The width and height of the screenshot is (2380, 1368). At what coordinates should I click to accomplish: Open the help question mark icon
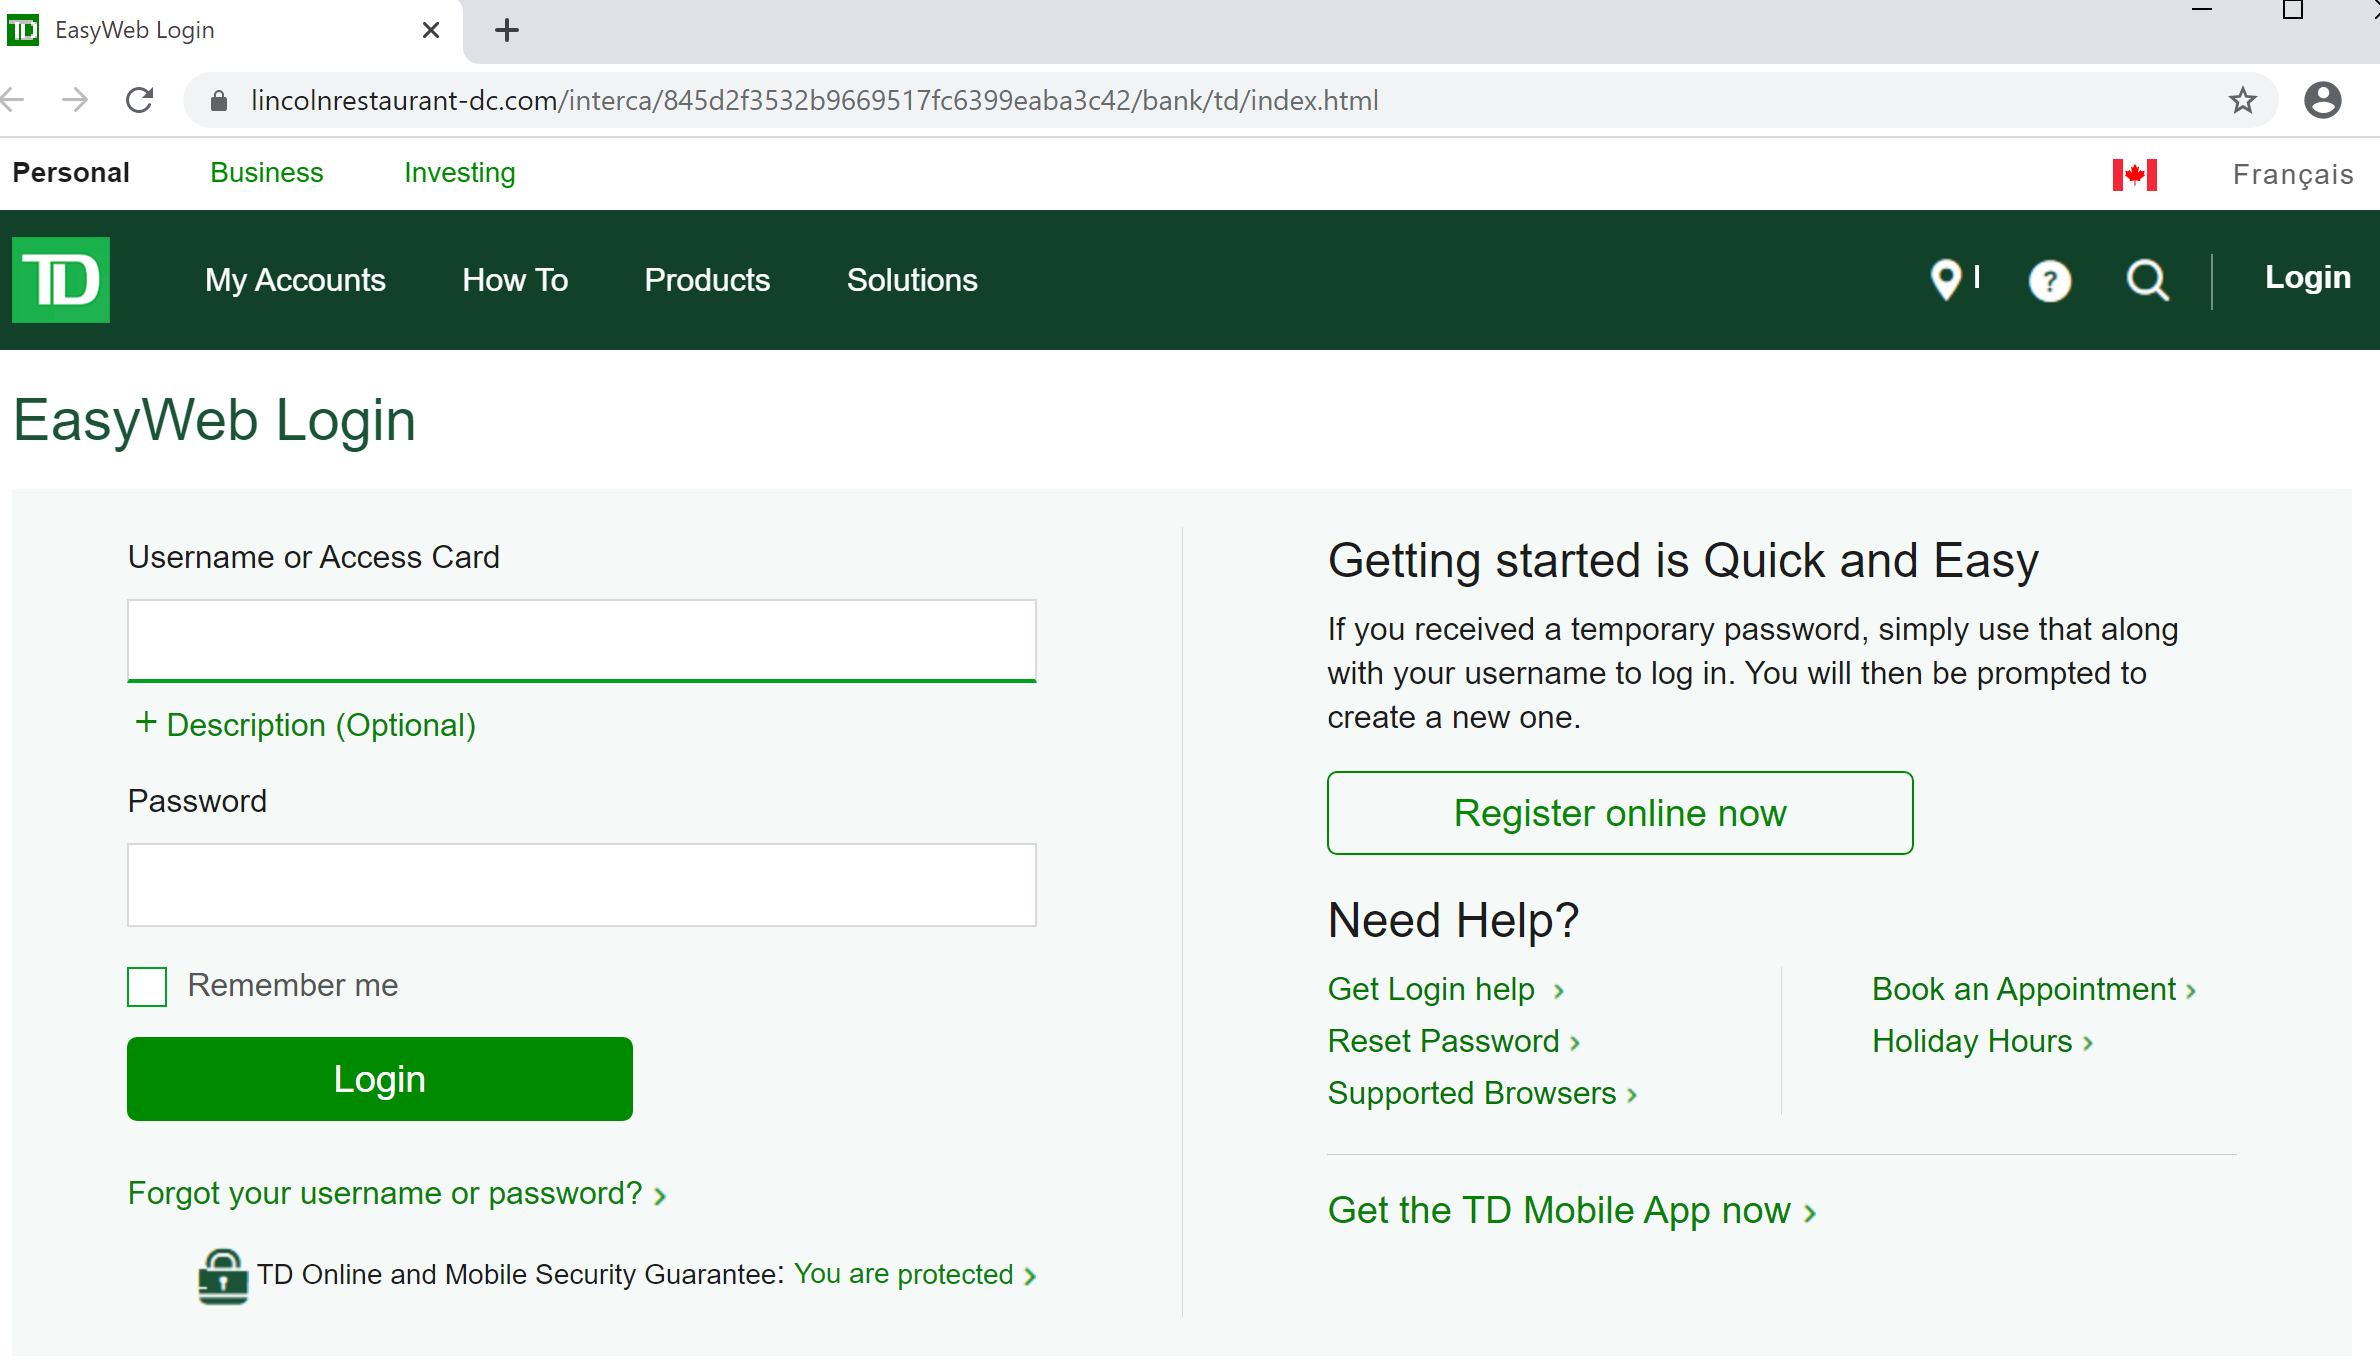click(2049, 281)
